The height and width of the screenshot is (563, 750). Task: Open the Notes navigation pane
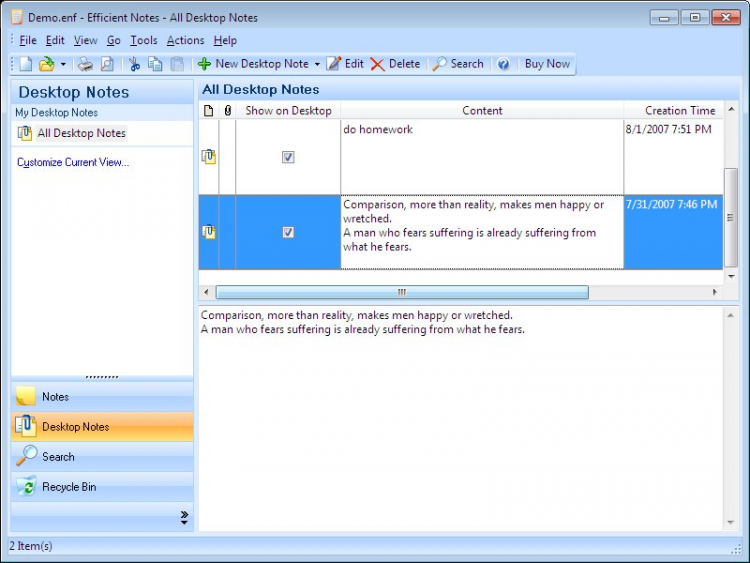(102, 397)
